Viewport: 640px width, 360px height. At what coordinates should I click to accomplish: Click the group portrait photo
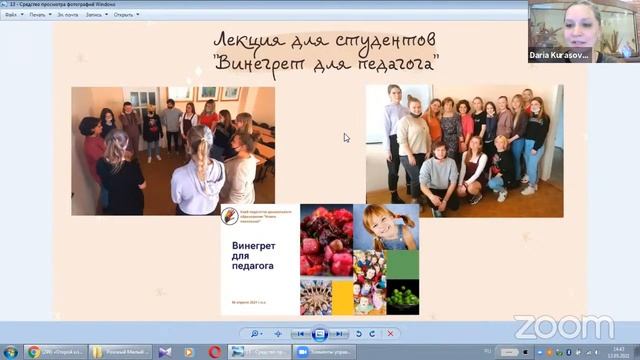point(464,151)
